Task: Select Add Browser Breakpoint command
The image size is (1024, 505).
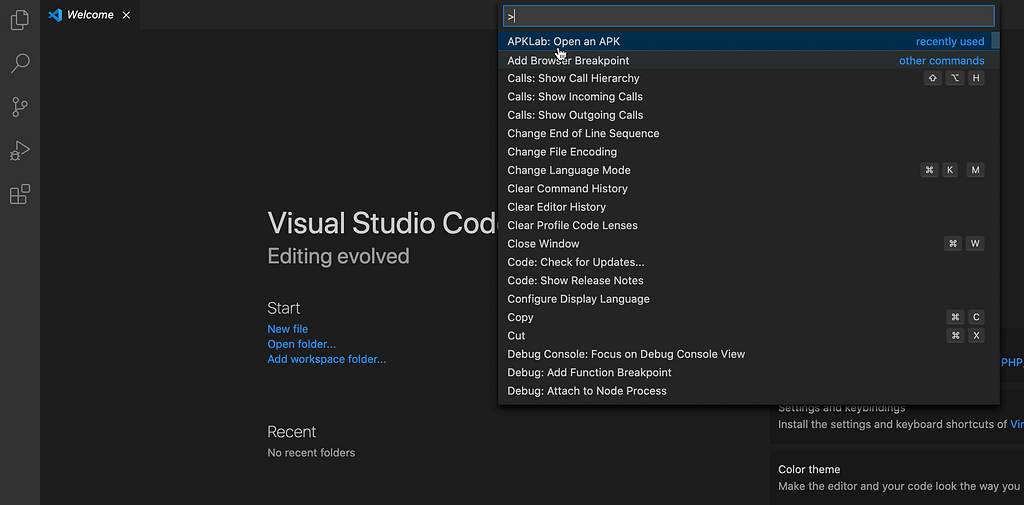Action: coord(568,61)
